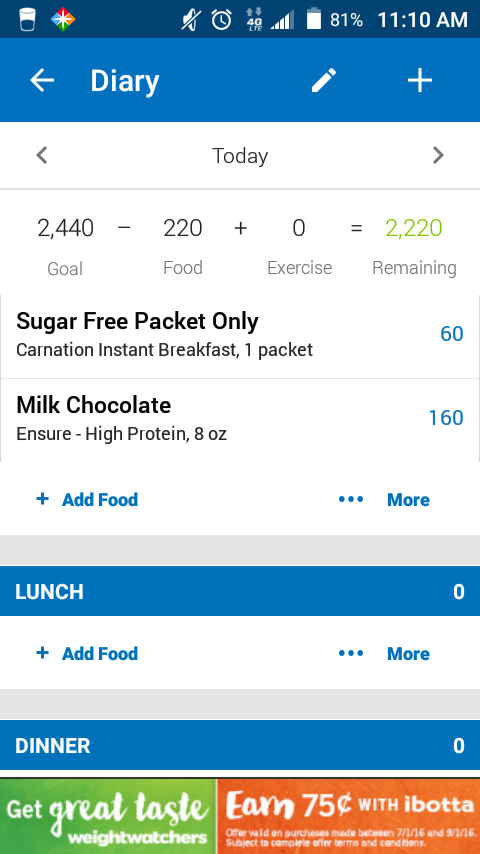Go to next day with right chevron
The height and width of the screenshot is (854, 480).
(438, 156)
